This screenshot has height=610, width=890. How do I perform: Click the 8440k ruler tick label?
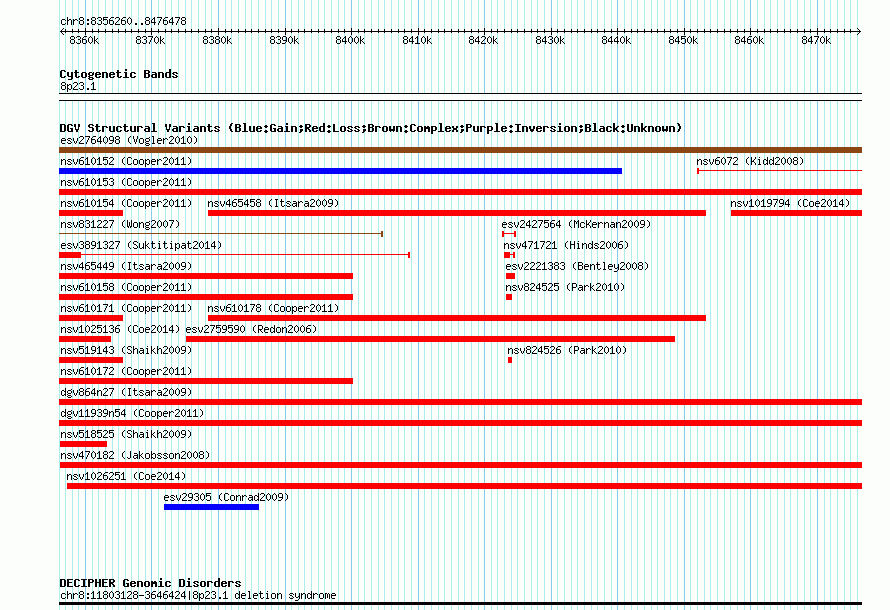[x=616, y=40]
